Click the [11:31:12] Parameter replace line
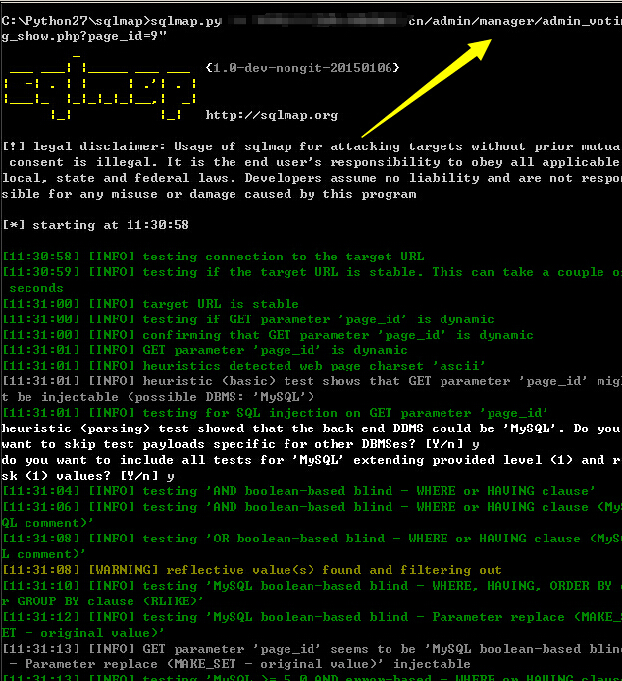 (311, 617)
